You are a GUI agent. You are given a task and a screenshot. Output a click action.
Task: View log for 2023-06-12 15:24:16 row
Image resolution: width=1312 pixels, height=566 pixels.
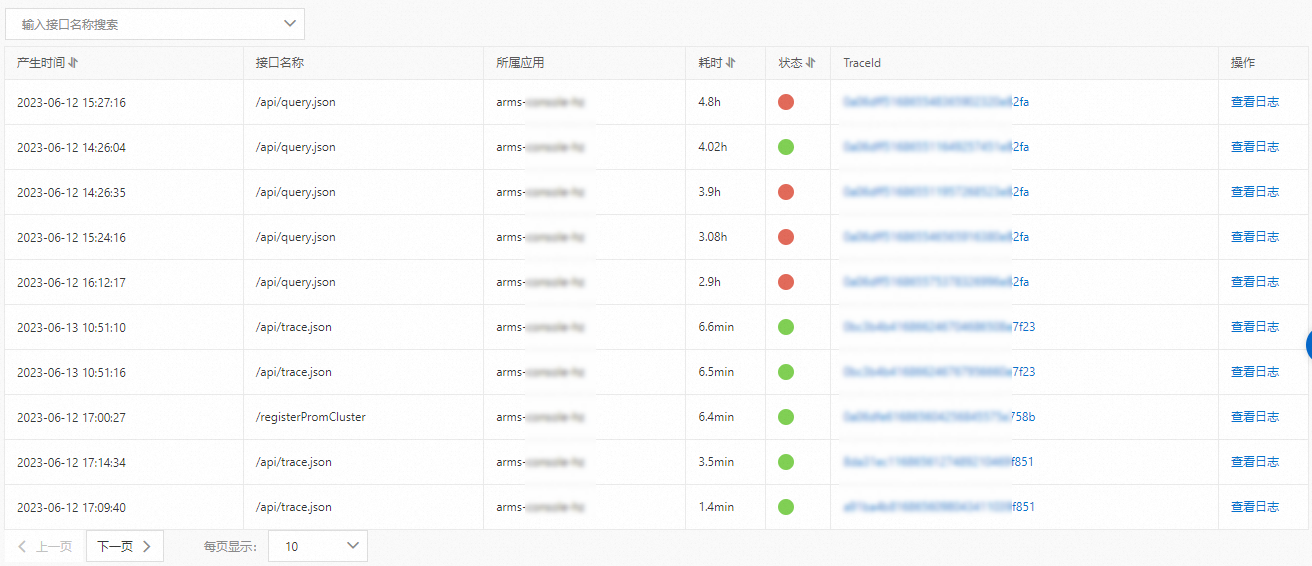[1255, 237]
